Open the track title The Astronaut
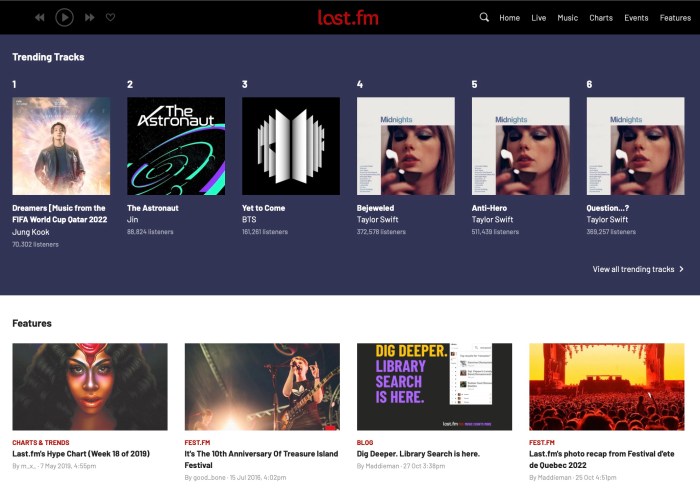Viewport: 700px width, 493px height. (x=153, y=208)
